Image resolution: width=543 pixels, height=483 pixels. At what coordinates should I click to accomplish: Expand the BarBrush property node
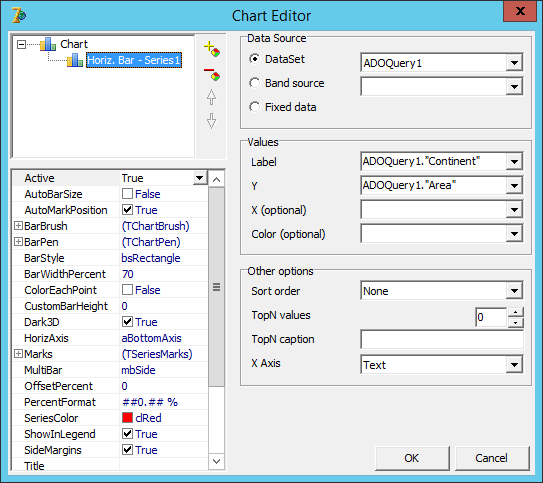click(18, 226)
